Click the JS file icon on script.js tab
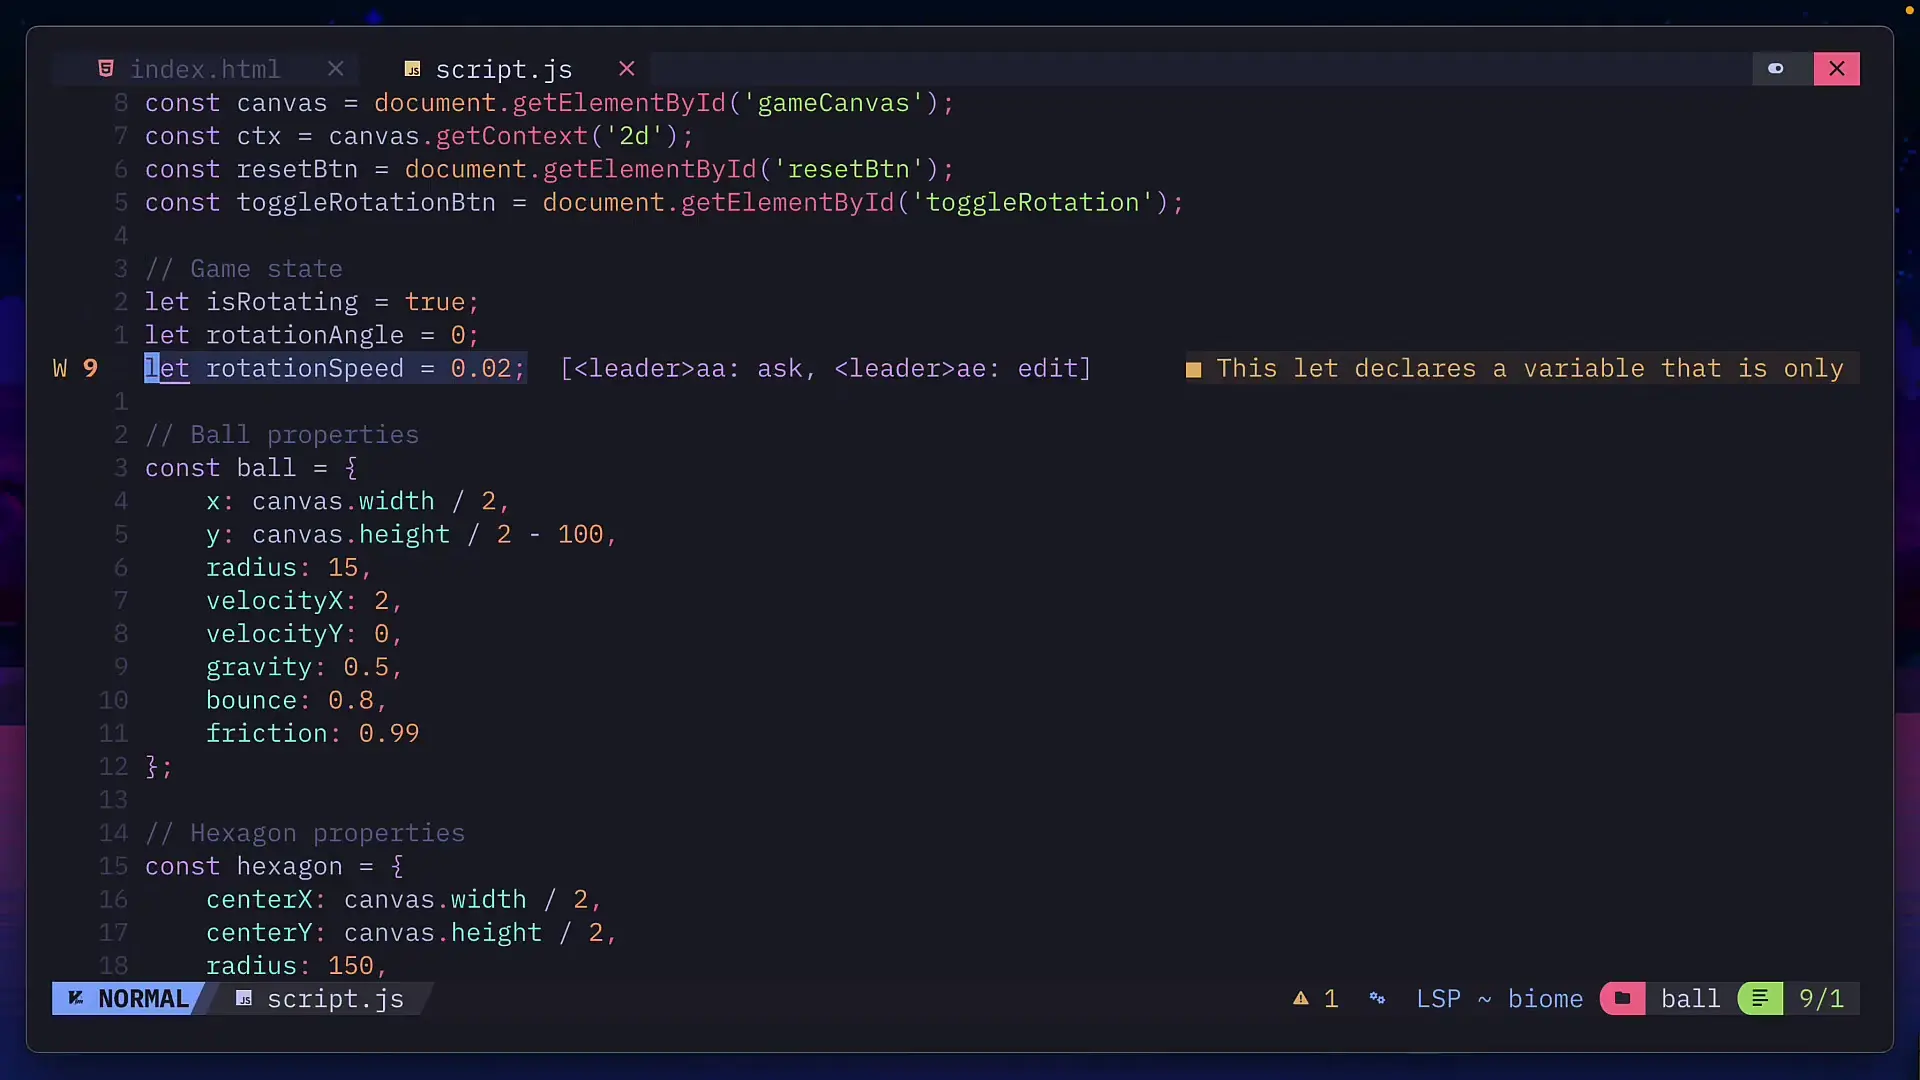The height and width of the screenshot is (1080, 1920). (x=412, y=69)
